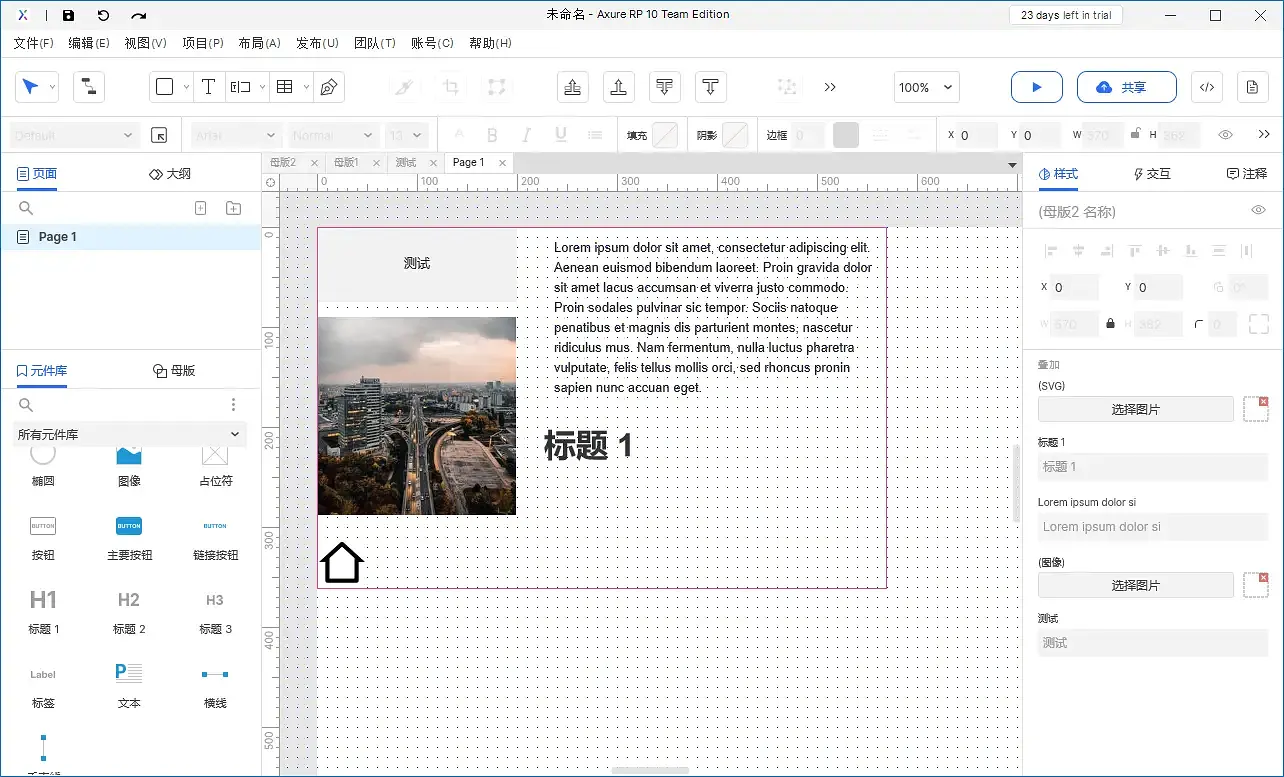
Task: Open the 所有元件库 library dropdown
Action: [130, 434]
